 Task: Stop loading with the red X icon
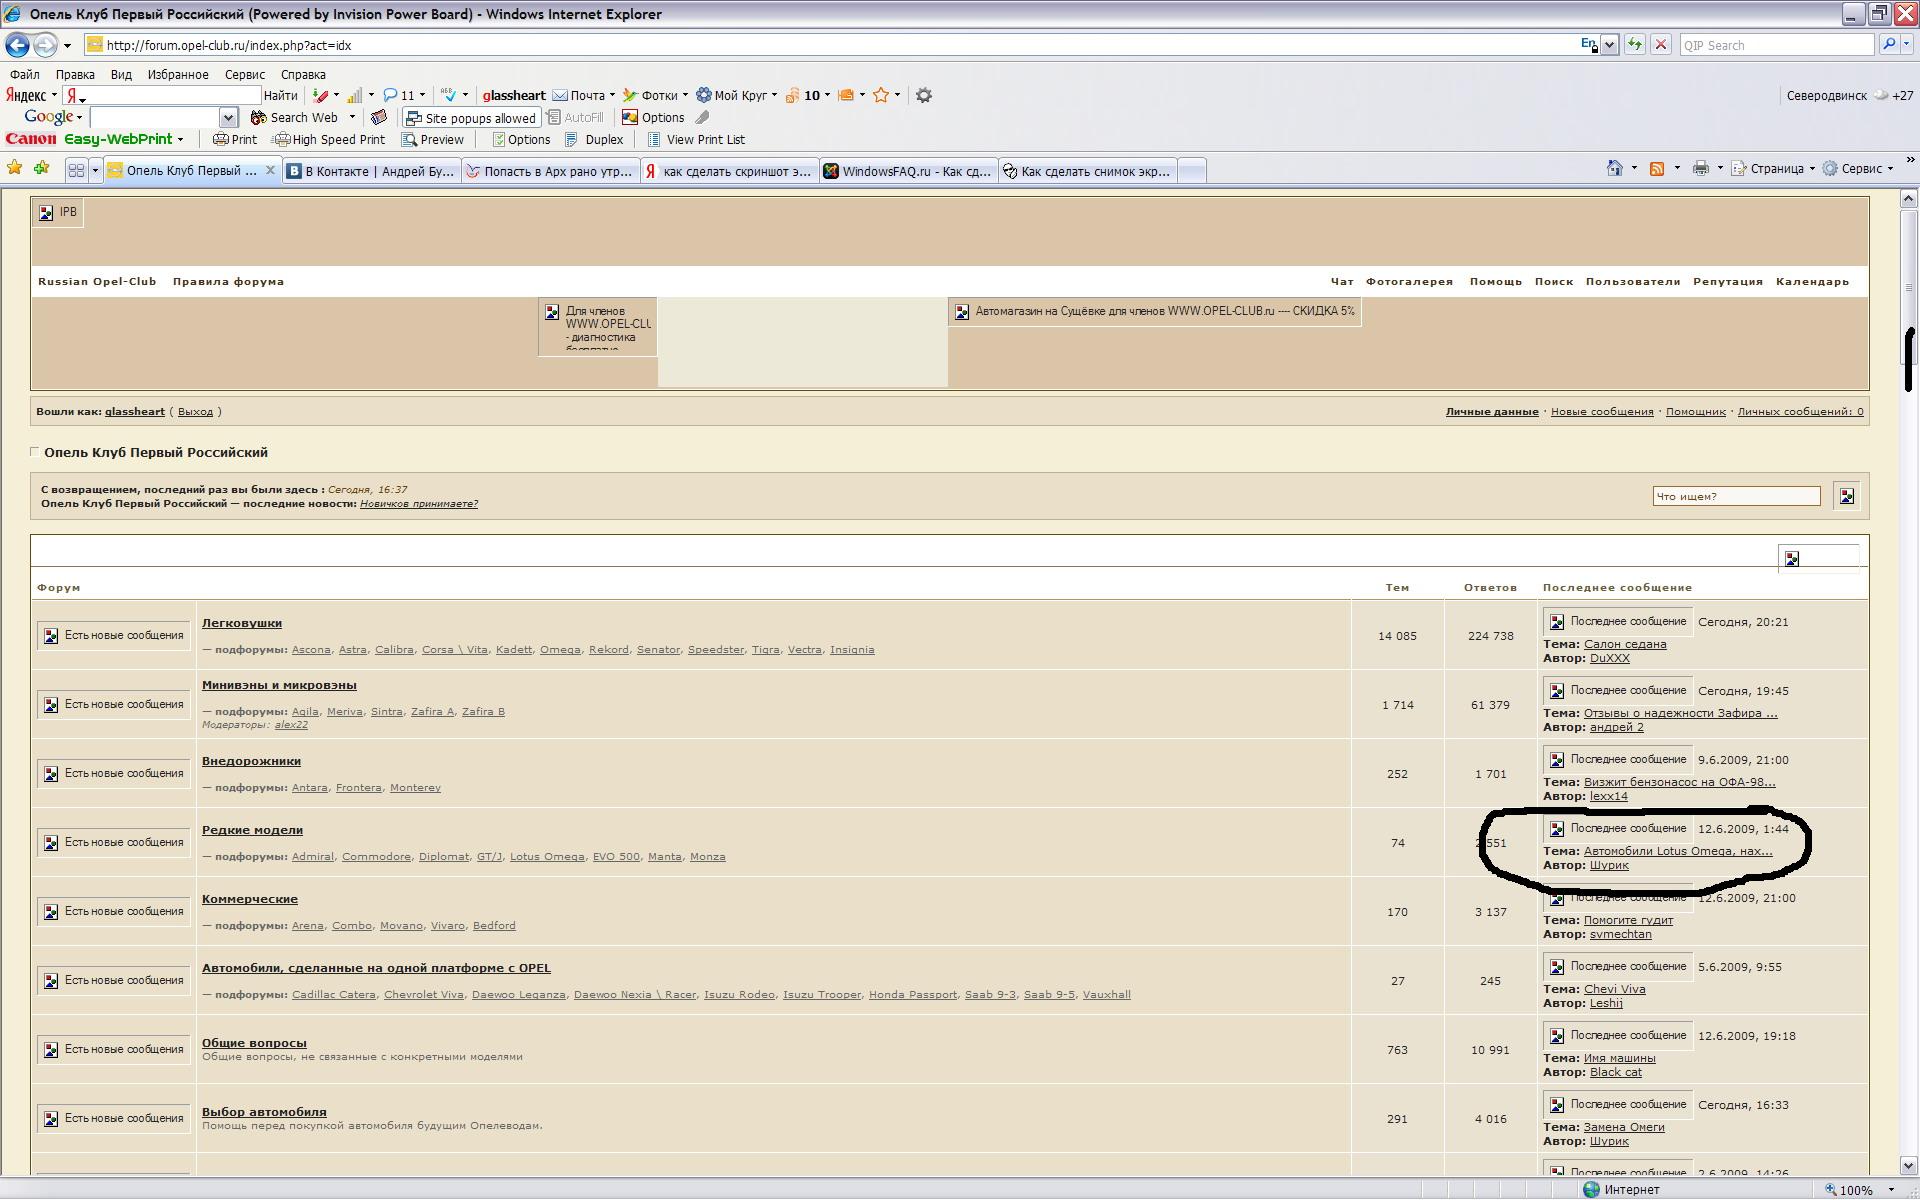[1661, 45]
